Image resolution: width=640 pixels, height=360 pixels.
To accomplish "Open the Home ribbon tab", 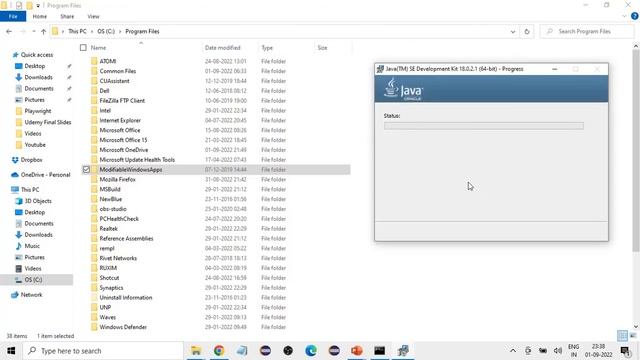I will pos(40,16).
